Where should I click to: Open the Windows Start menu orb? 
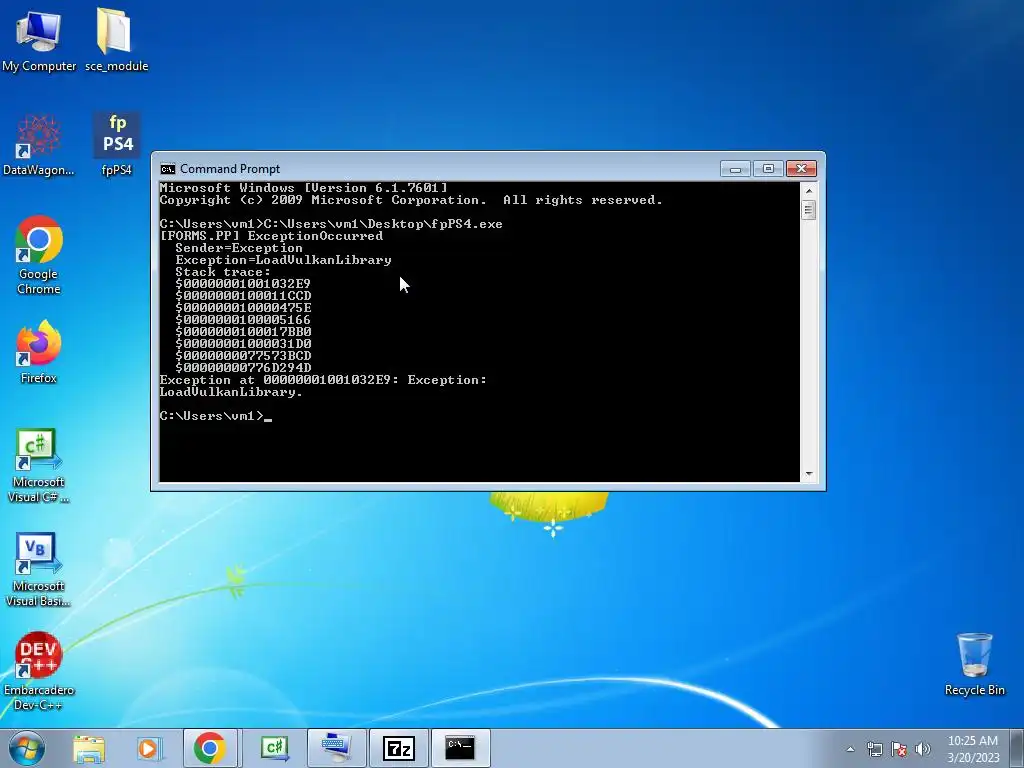click(x=27, y=748)
